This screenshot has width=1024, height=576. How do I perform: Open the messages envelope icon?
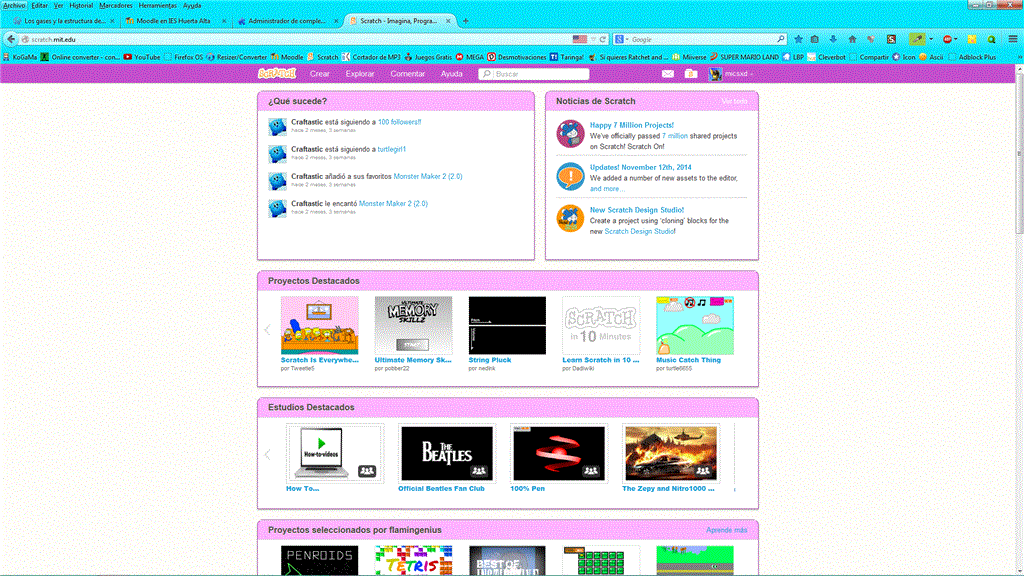(x=668, y=74)
